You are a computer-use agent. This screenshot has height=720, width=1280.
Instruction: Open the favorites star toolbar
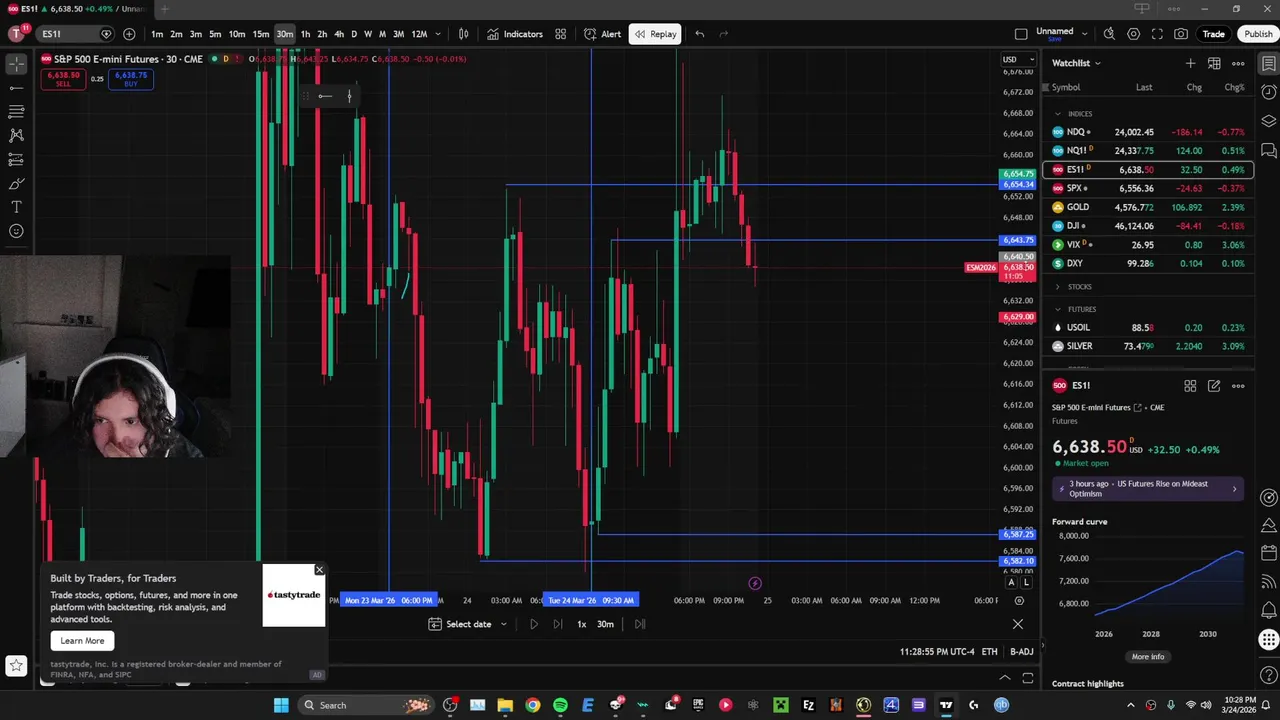point(16,664)
